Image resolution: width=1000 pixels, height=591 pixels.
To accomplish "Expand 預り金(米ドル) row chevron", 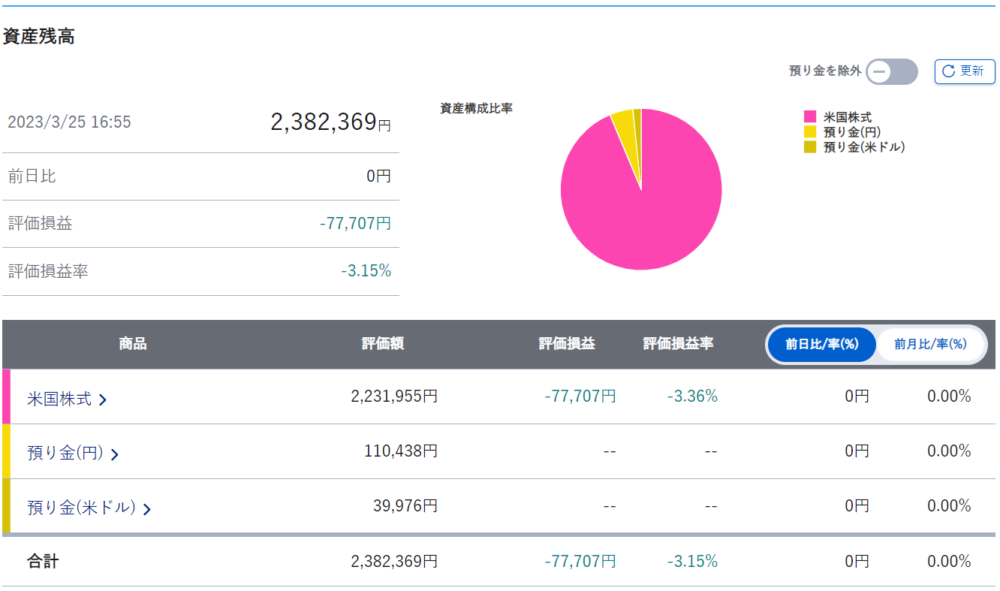I will click(147, 509).
